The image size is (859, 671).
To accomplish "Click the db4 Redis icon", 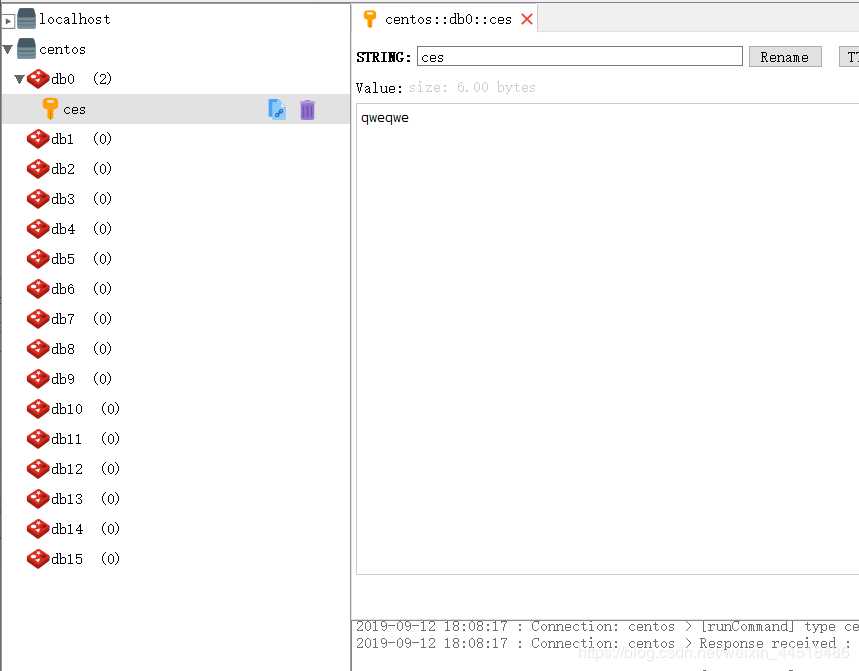I will 38,229.
